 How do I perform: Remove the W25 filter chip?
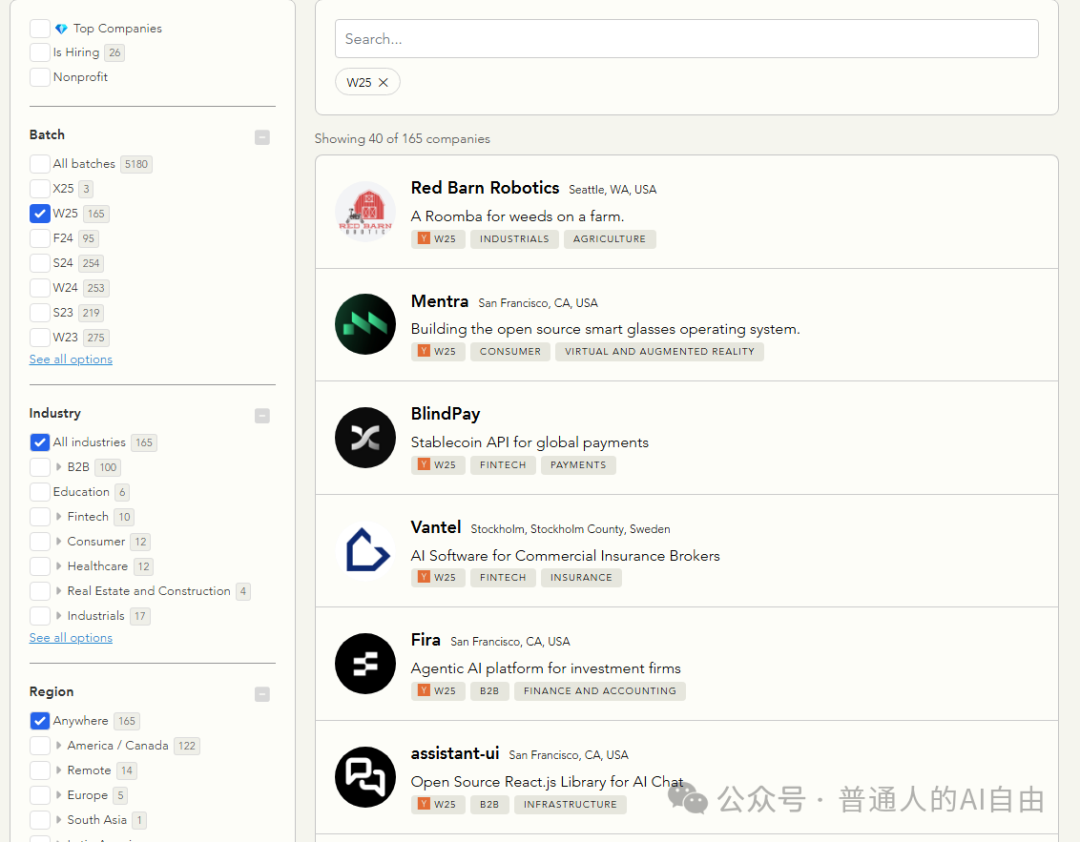click(384, 83)
